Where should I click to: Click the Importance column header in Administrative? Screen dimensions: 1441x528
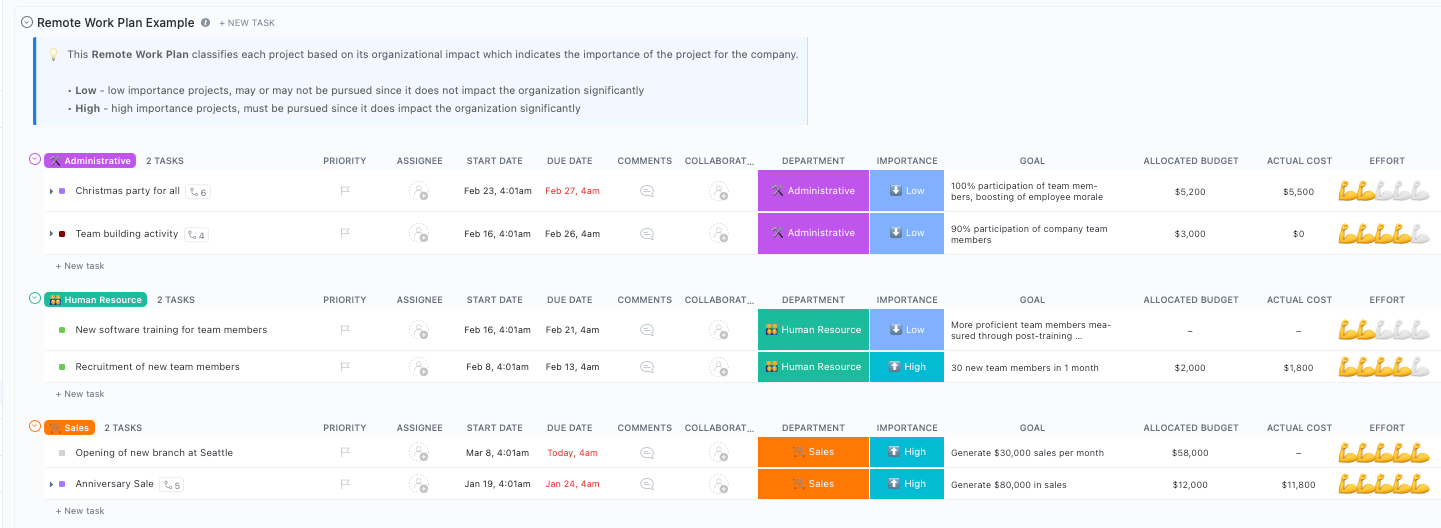907,161
